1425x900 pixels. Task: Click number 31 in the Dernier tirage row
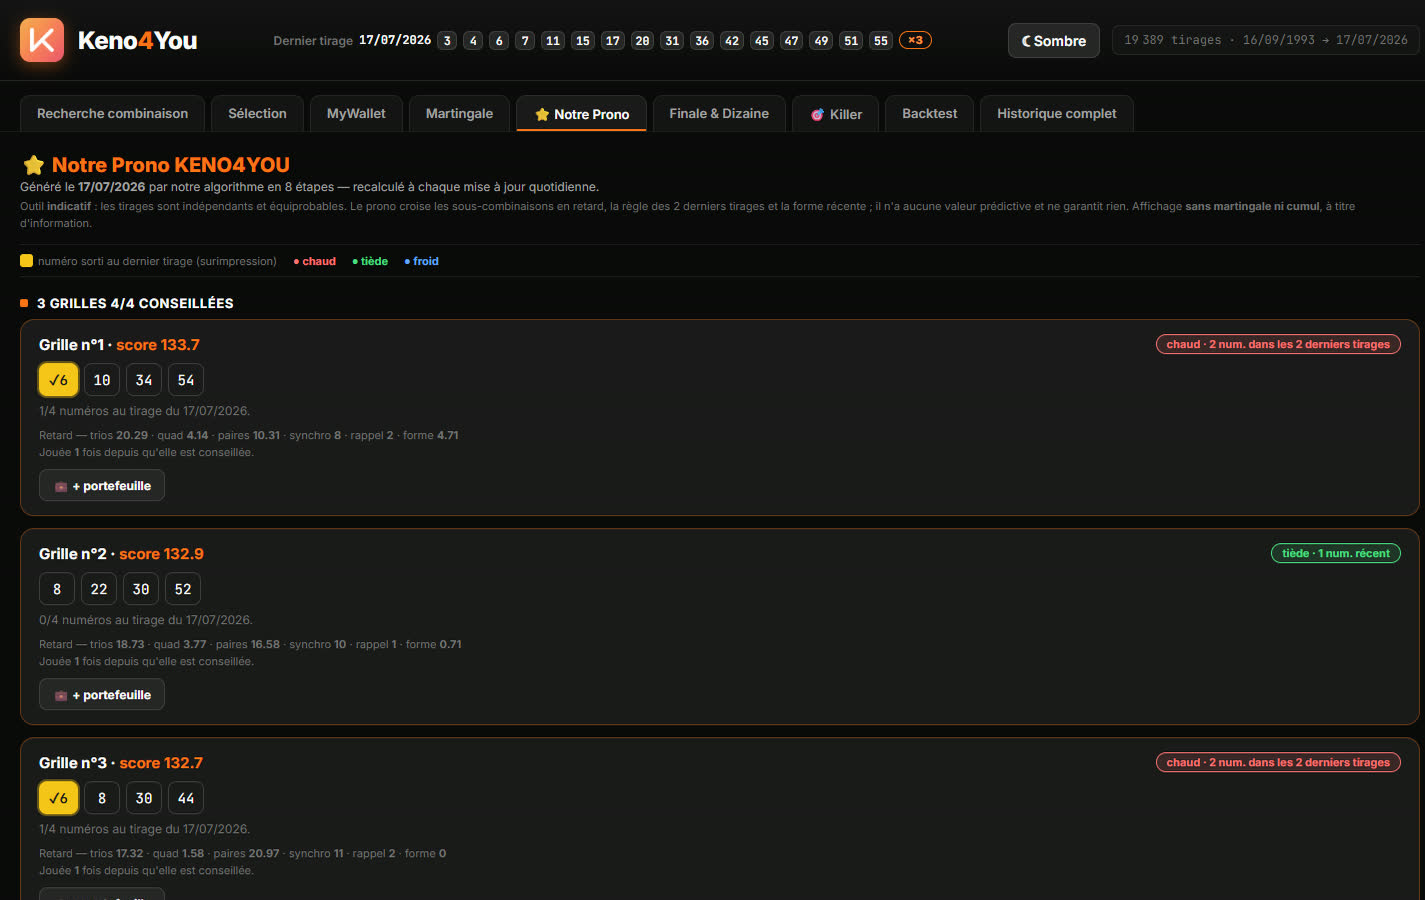[x=672, y=41]
